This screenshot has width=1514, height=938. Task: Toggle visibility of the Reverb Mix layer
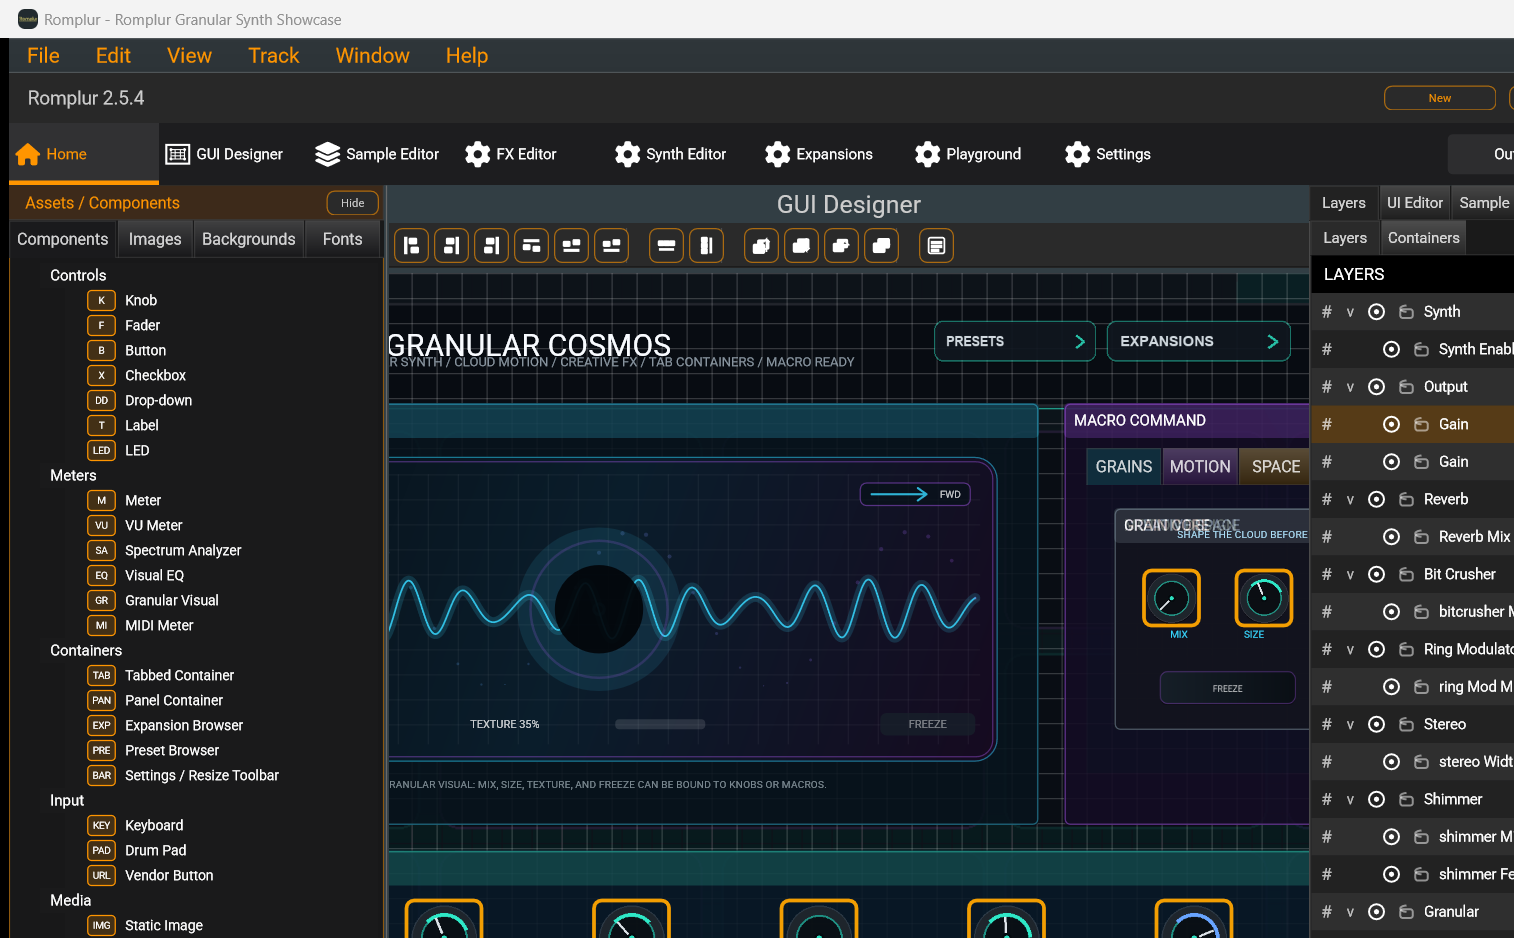1391,537
